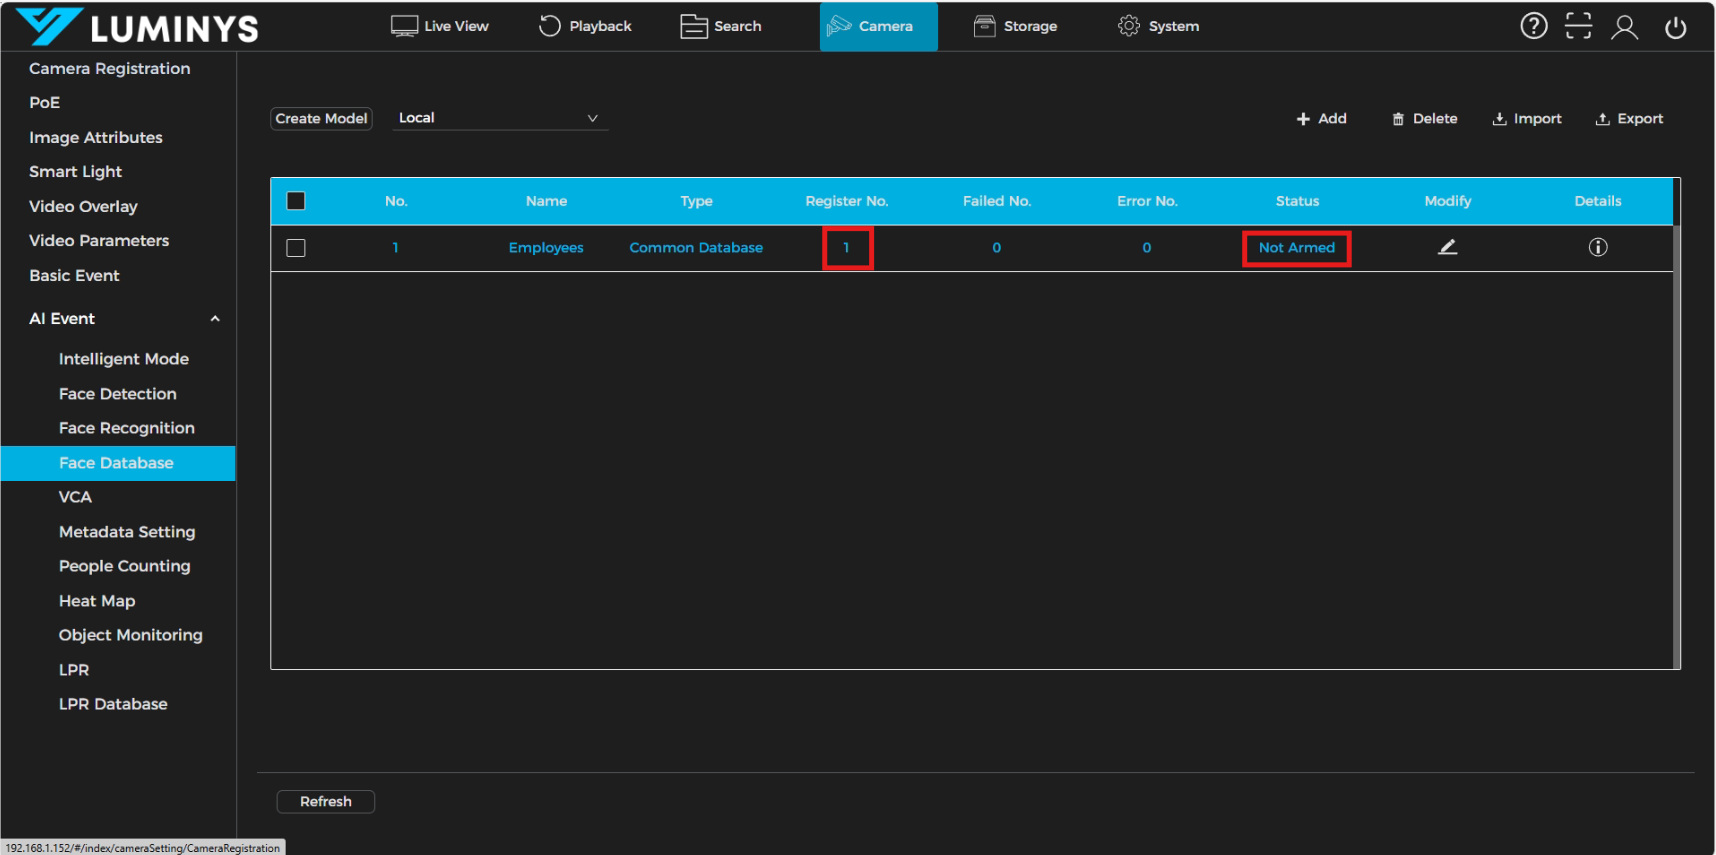The image size is (1716, 855).
Task: Click the power logout icon
Action: pos(1675,27)
